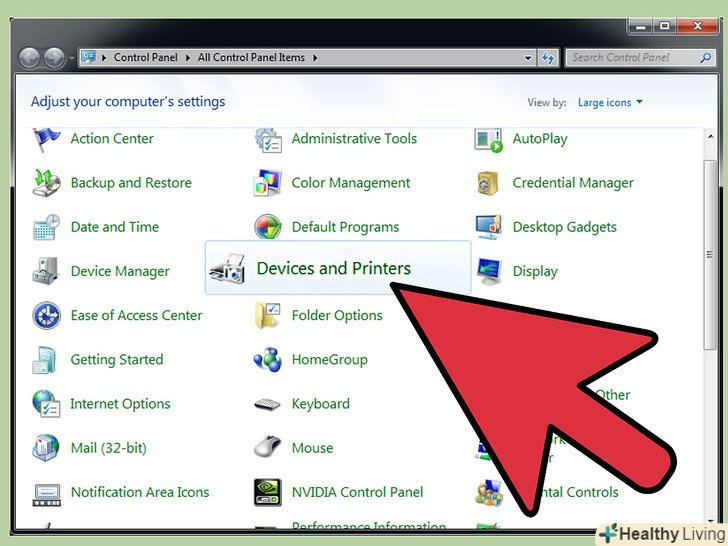728x546 pixels.
Task: Select All Control Panel Items breadcrumb
Action: 251,58
